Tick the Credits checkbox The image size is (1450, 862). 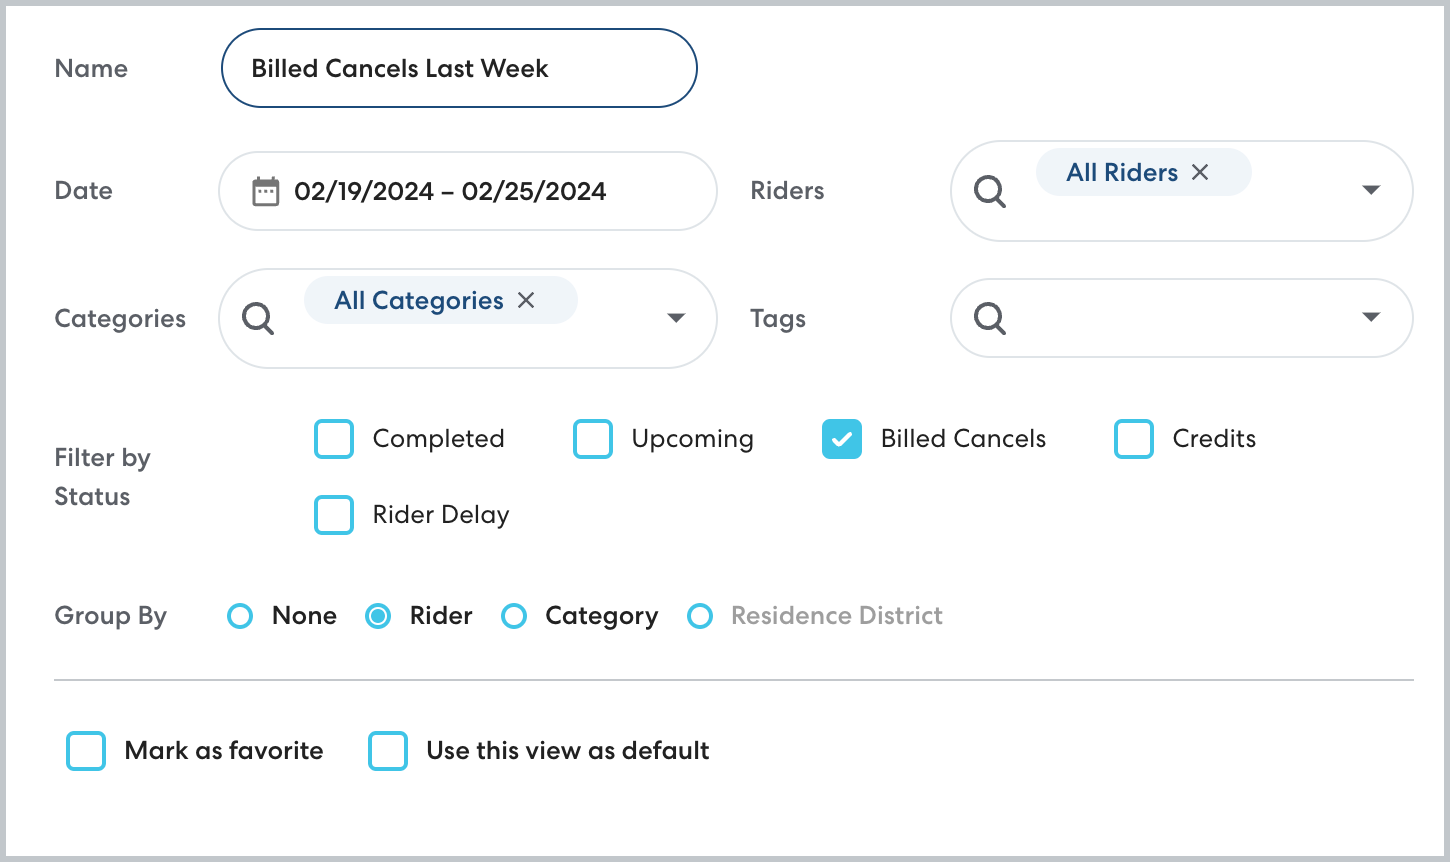[1134, 439]
